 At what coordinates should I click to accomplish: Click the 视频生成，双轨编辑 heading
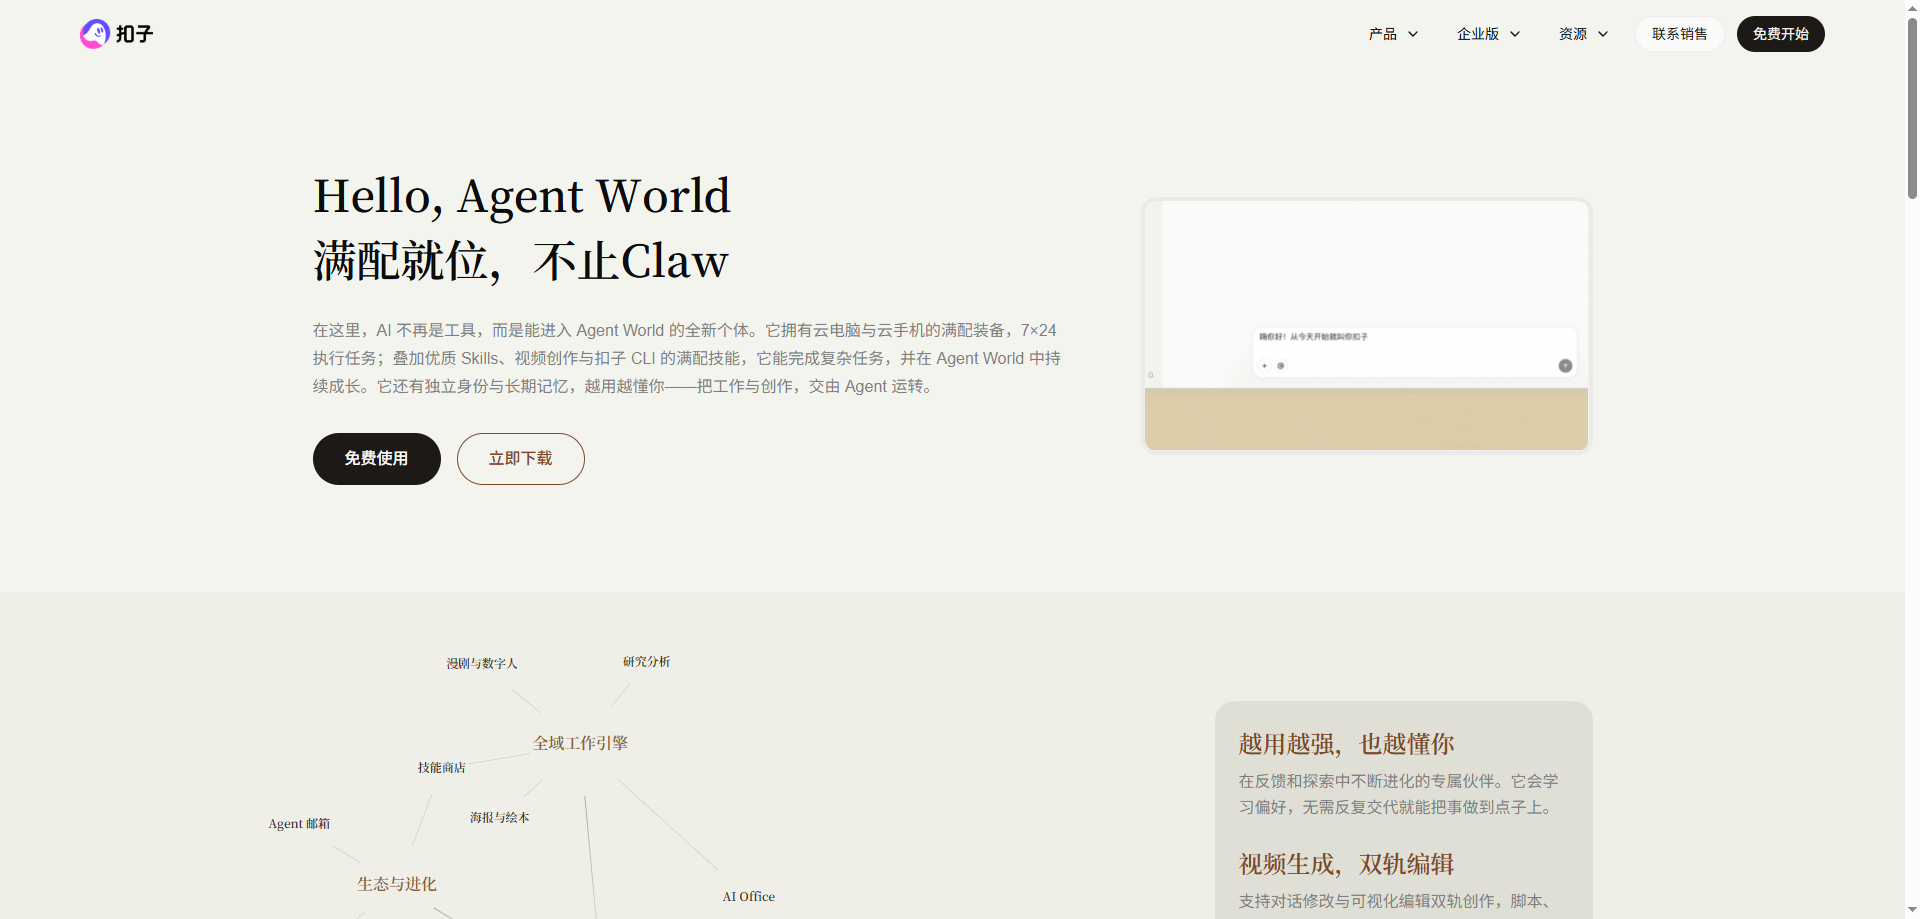[x=1346, y=864]
